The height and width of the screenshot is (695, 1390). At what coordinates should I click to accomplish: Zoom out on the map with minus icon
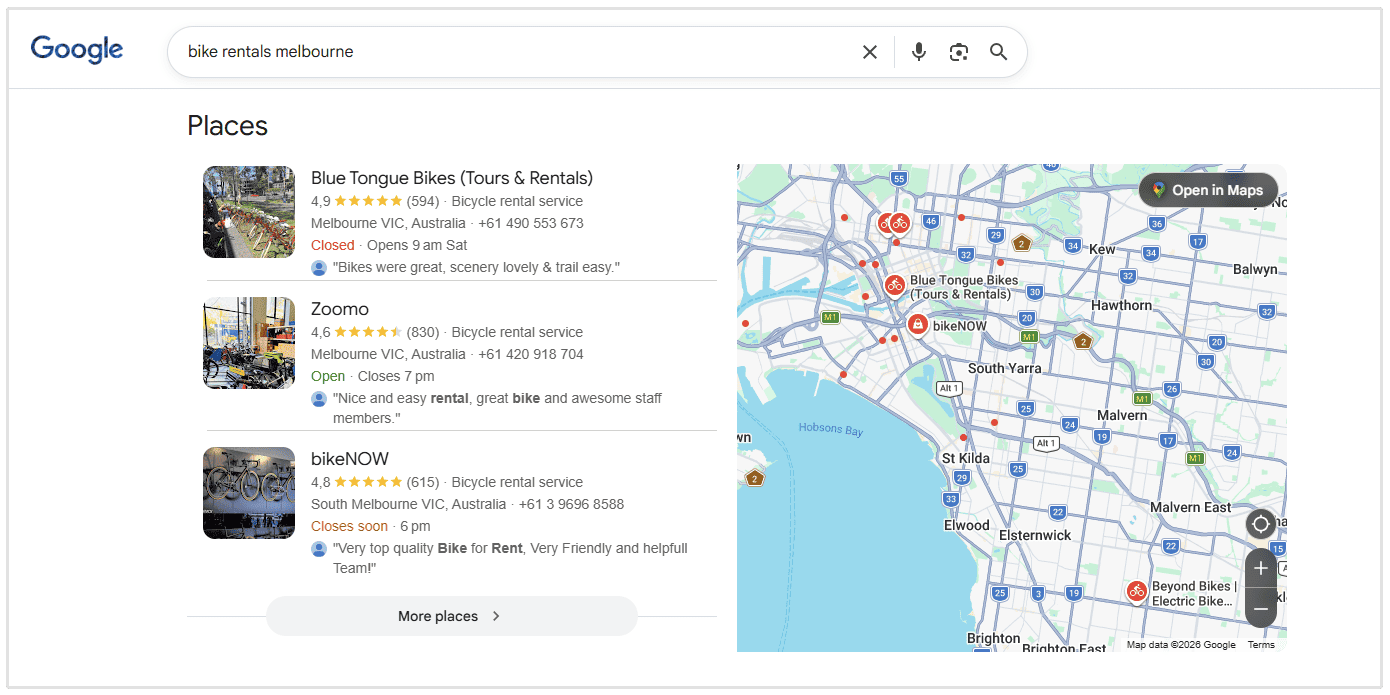1260,607
